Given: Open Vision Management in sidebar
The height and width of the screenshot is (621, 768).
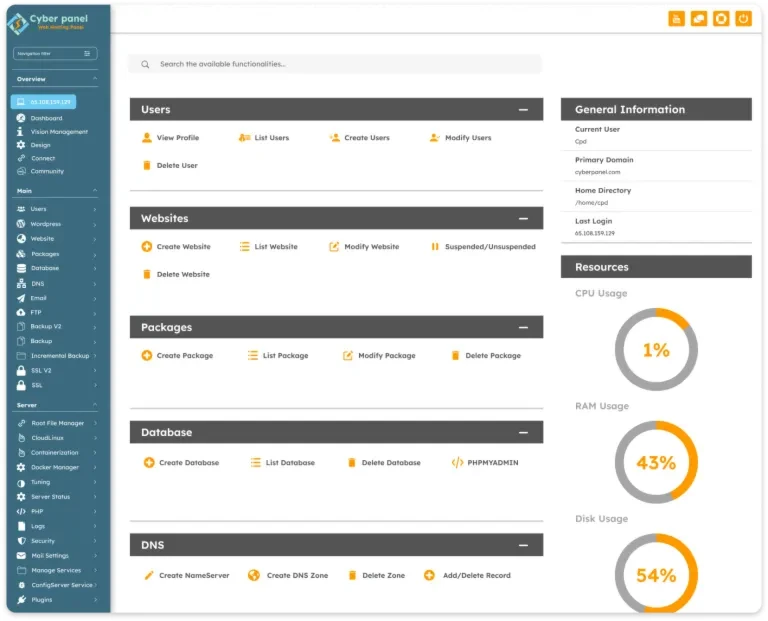Looking at the screenshot, I should (52, 132).
